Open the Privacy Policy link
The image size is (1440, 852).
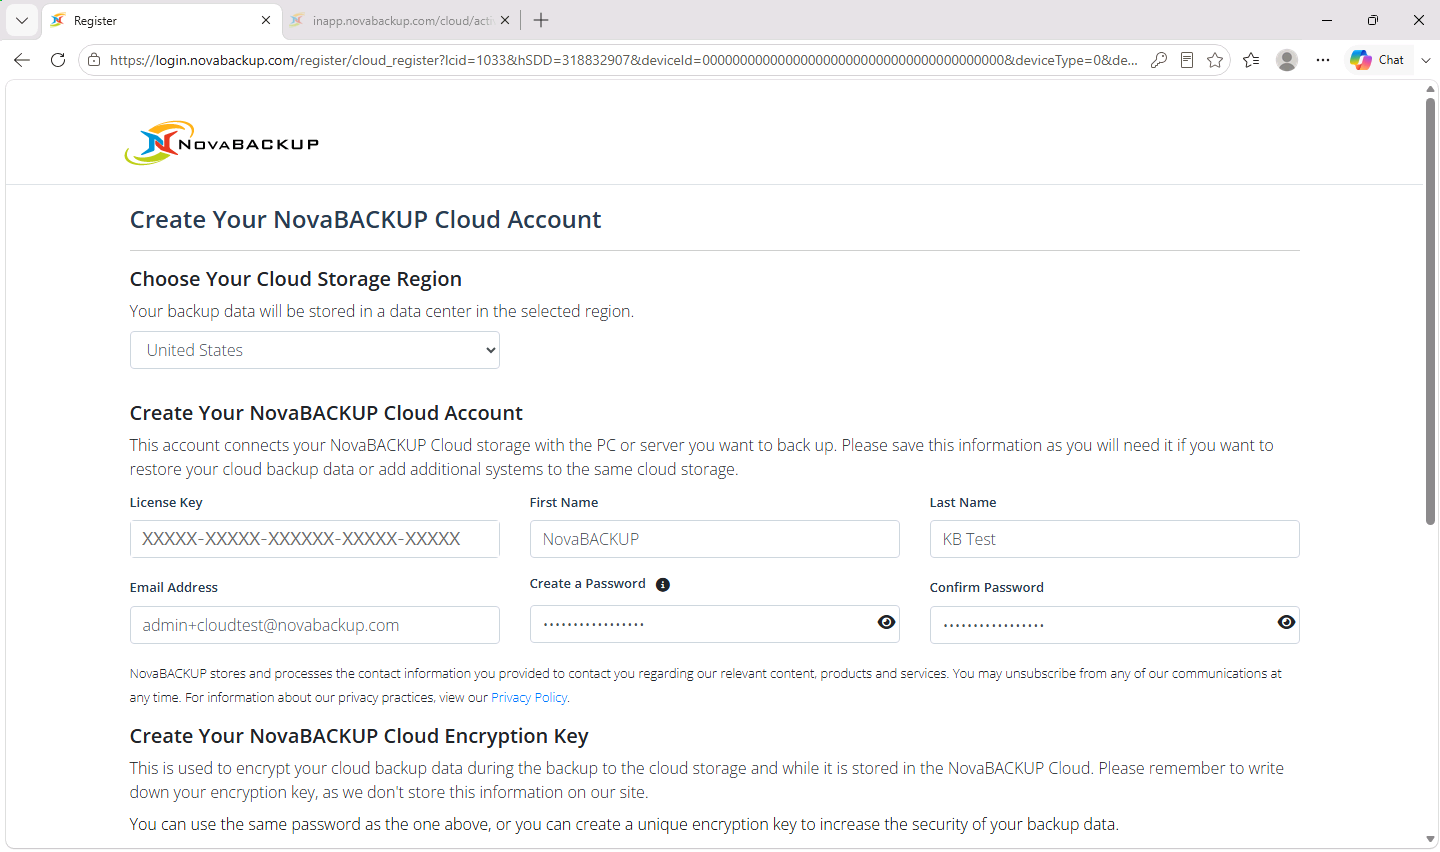(529, 698)
